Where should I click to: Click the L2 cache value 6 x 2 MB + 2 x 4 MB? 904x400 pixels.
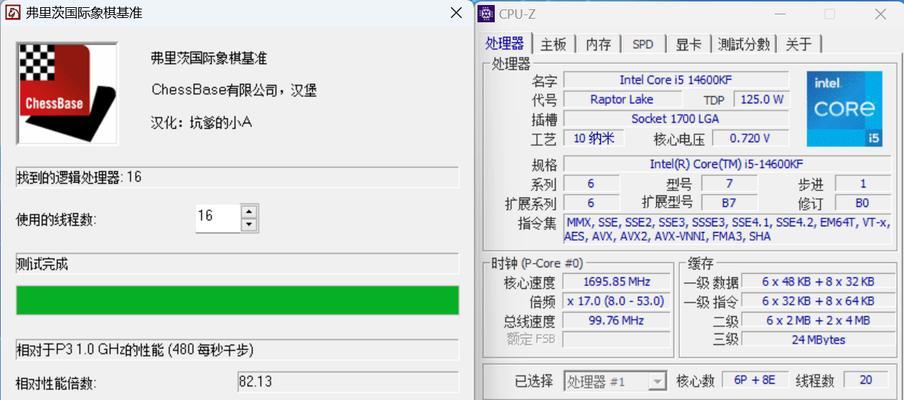point(818,320)
